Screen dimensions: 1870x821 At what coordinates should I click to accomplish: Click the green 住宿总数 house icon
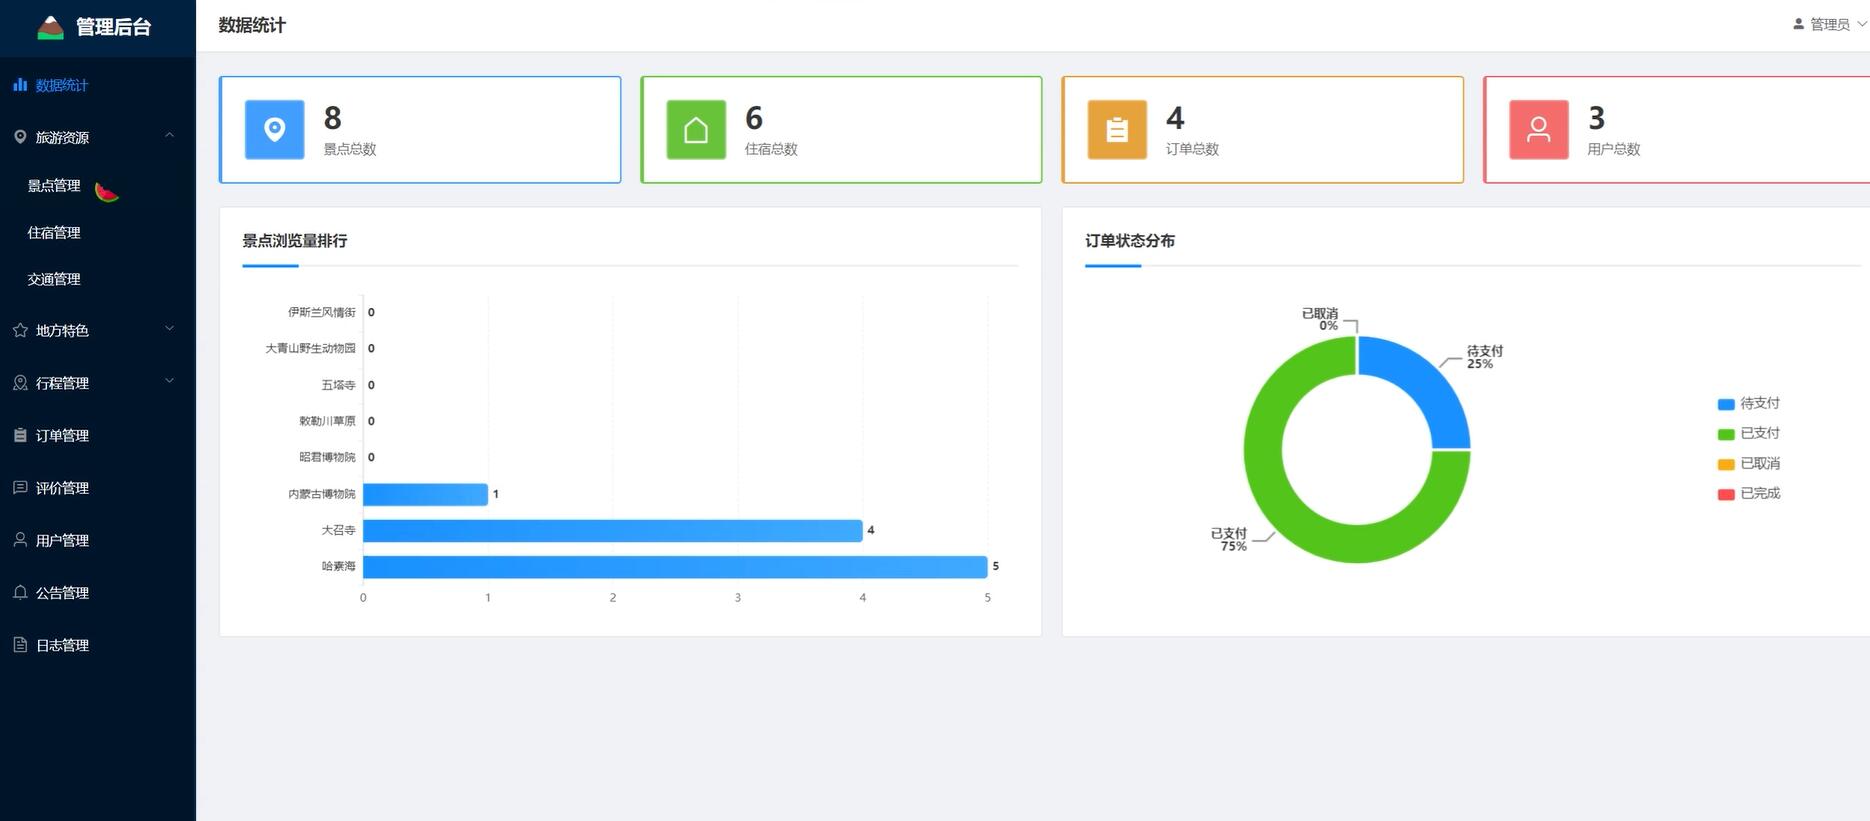696,130
